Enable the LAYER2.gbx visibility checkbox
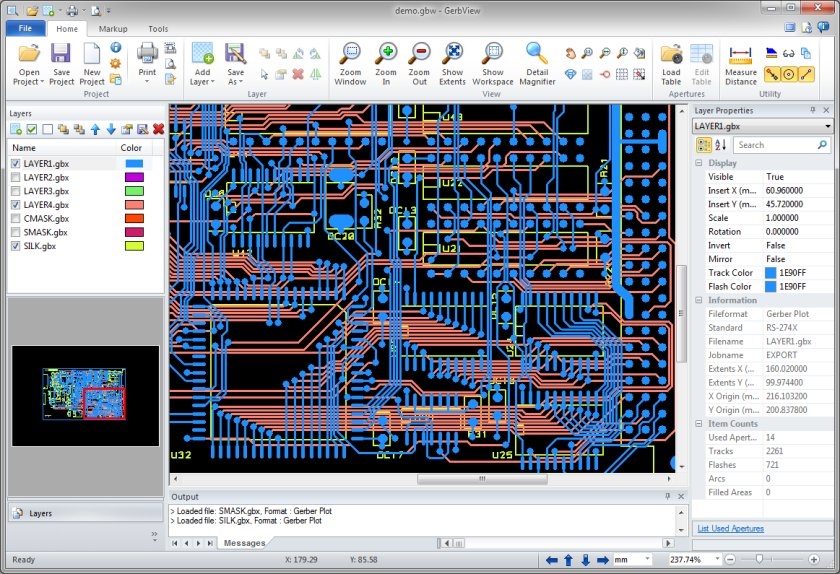The width and height of the screenshot is (840, 574). coord(15,177)
